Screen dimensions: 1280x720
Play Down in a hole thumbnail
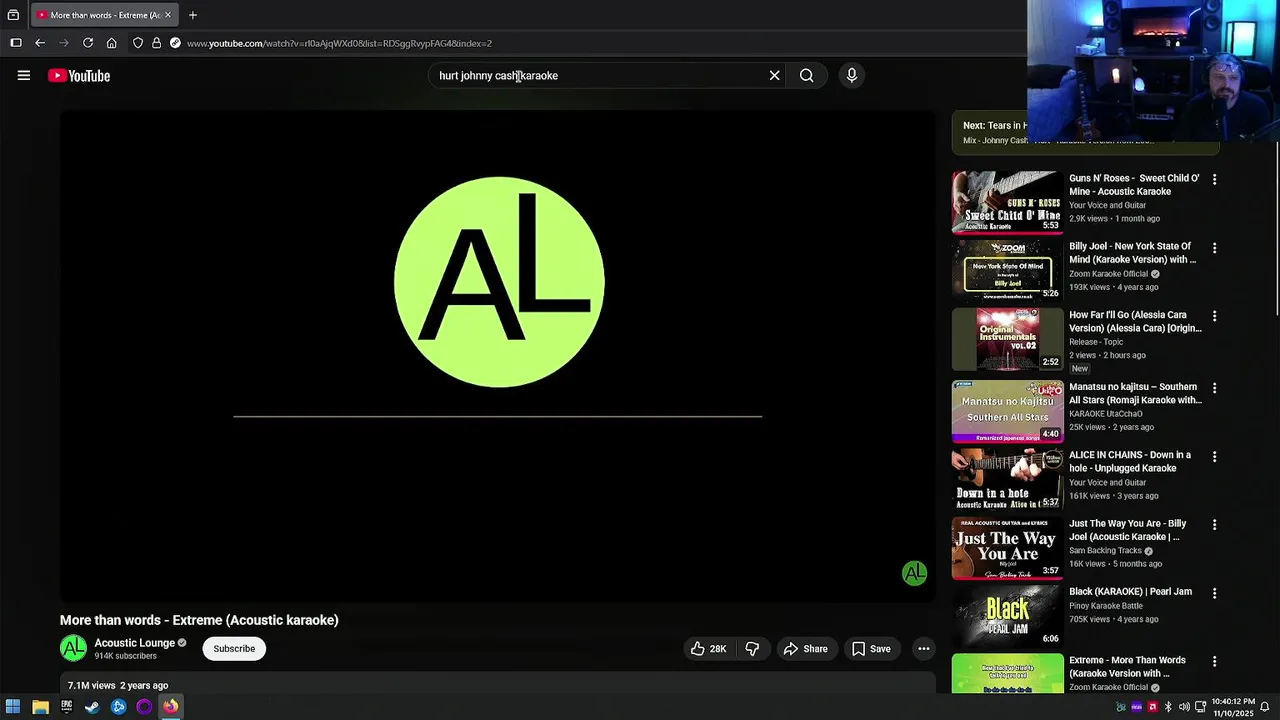(x=1007, y=479)
